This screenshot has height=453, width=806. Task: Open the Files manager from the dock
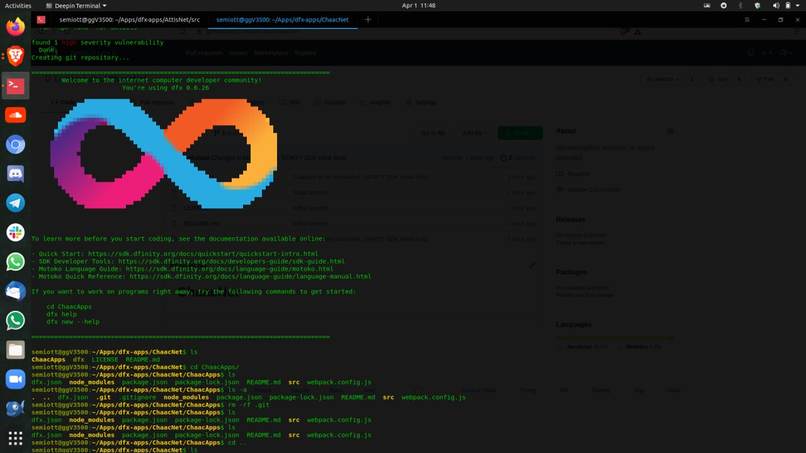[15, 350]
